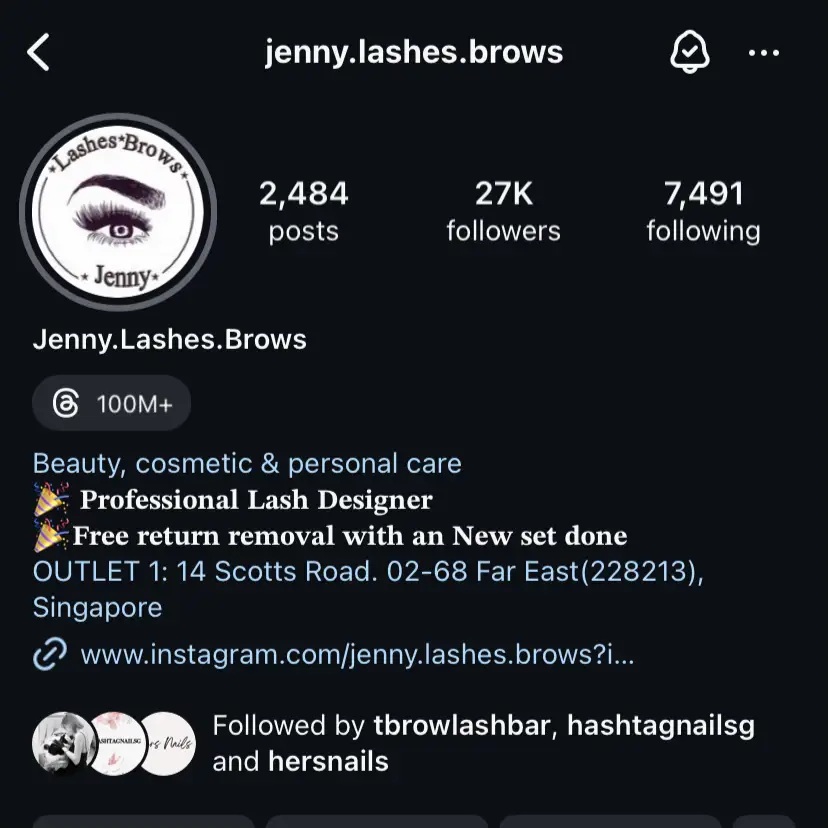This screenshot has width=828, height=828.
Task: Open the www.instagram.com/jenny.lashes.brows link
Action: (x=357, y=655)
